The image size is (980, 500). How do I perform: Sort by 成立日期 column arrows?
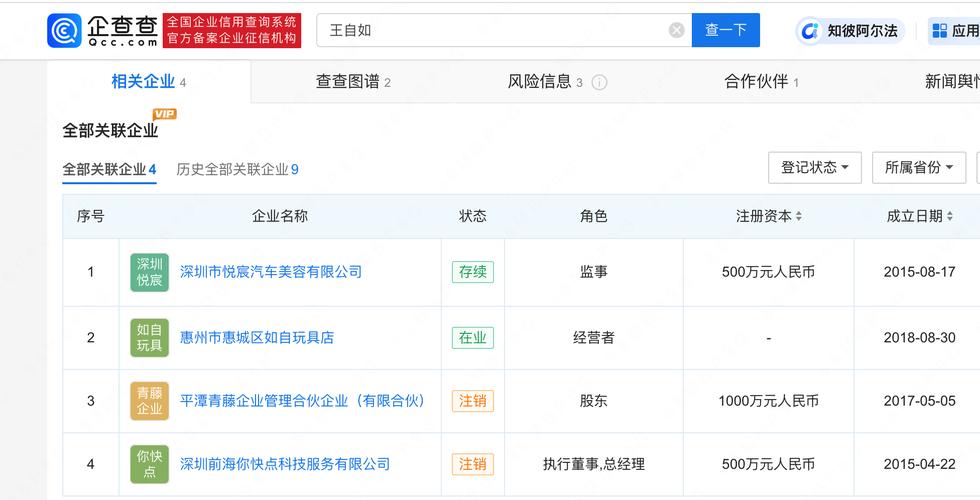(949, 216)
